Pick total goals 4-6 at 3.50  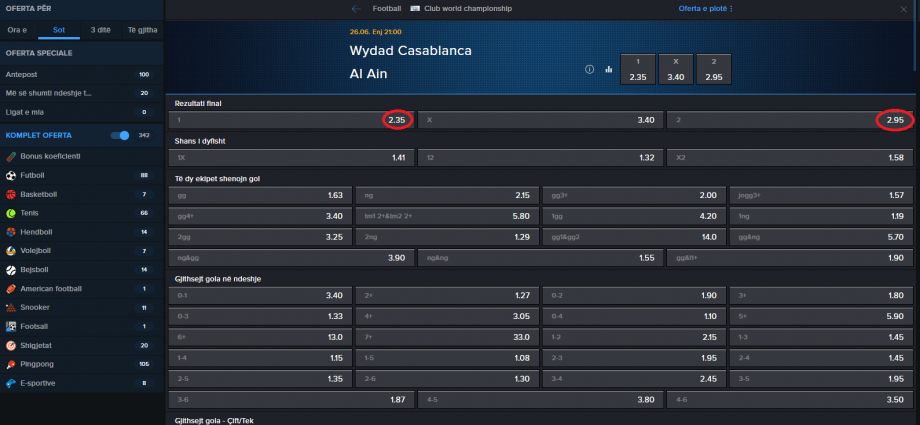[x=790, y=400]
